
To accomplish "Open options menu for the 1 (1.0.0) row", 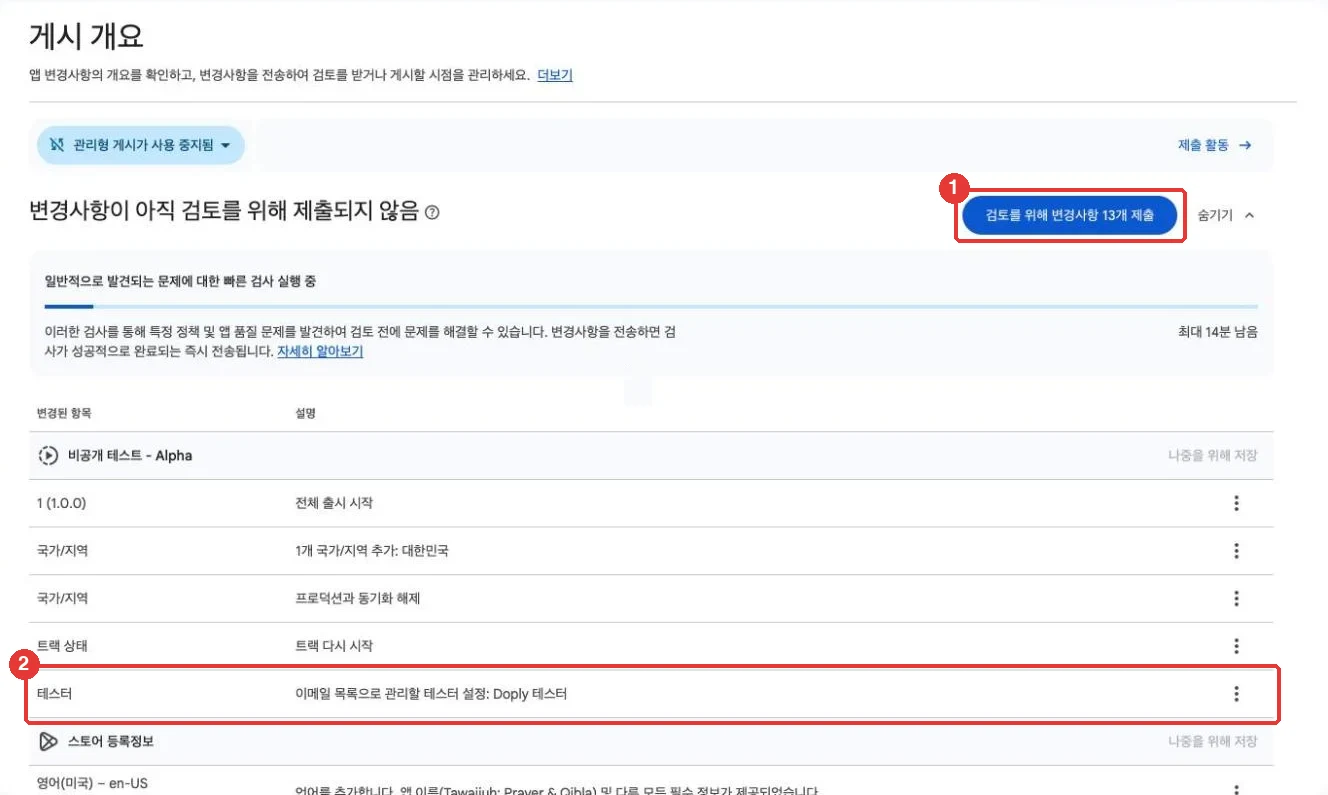I will [x=1237, y=503].
